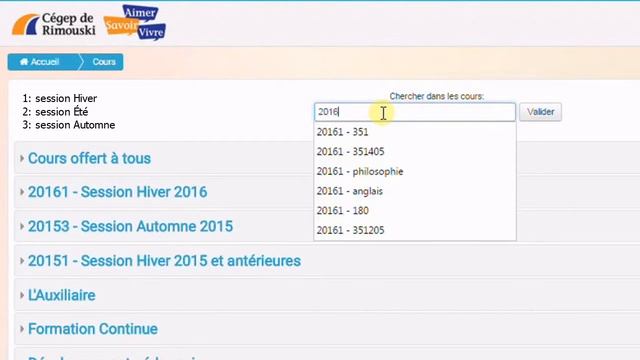Image resolution: width=640 pixels, height=360 pixels.
Task: Click the text "1: session Hiver"
Action: (60, 98)
